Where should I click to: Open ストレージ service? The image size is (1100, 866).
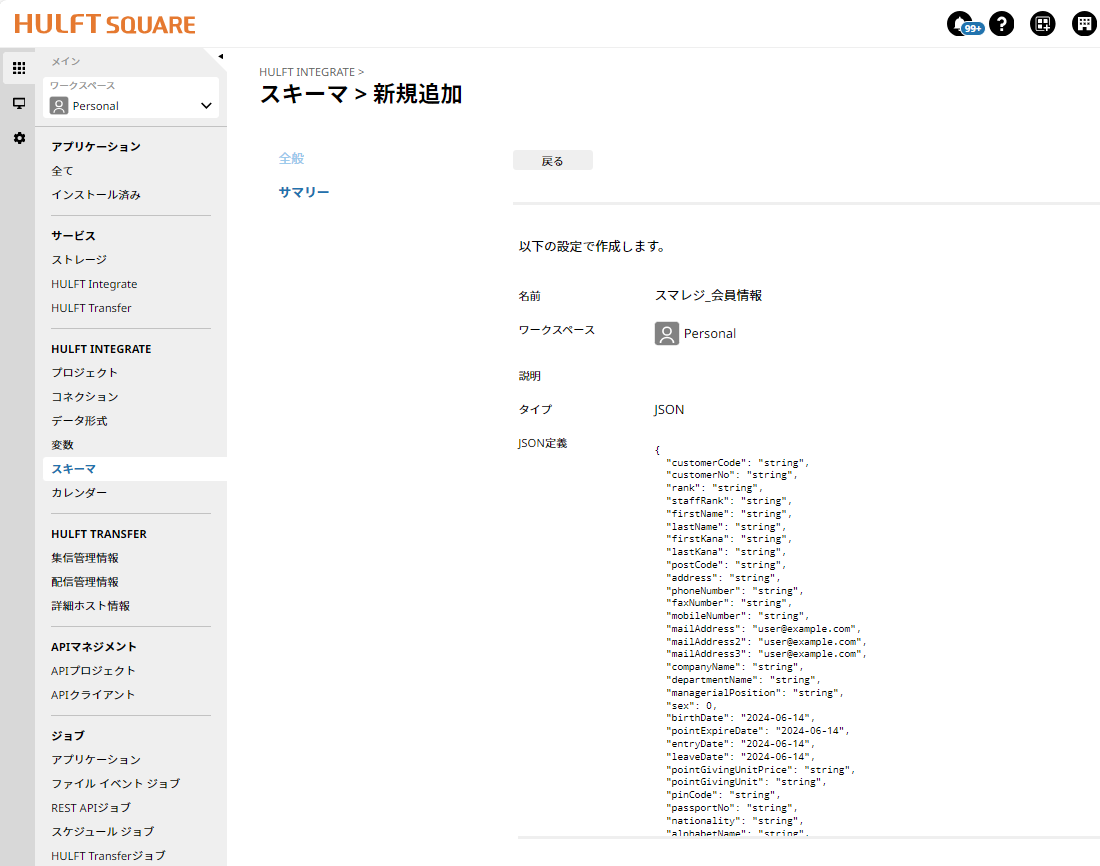[x=79, y=260]
